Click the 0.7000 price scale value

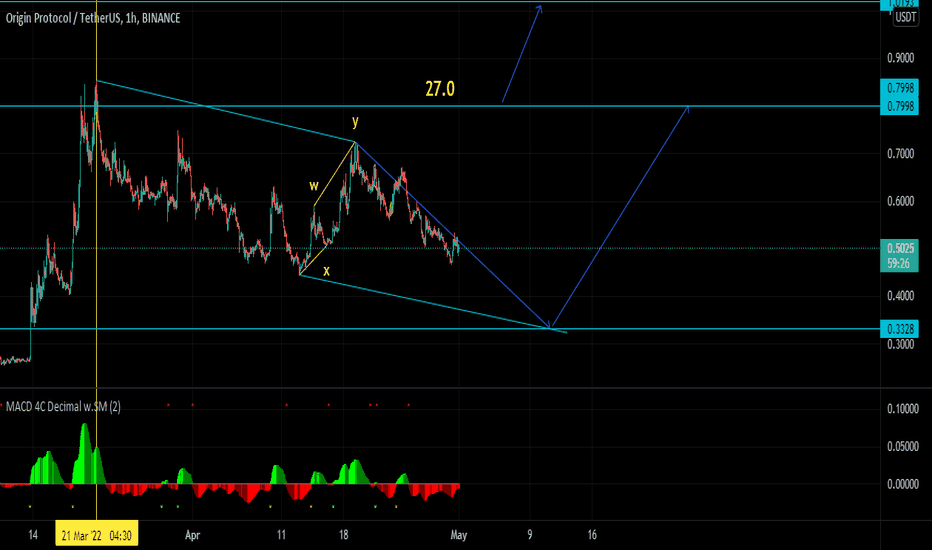pyautogui.click(x=900, y=154)
